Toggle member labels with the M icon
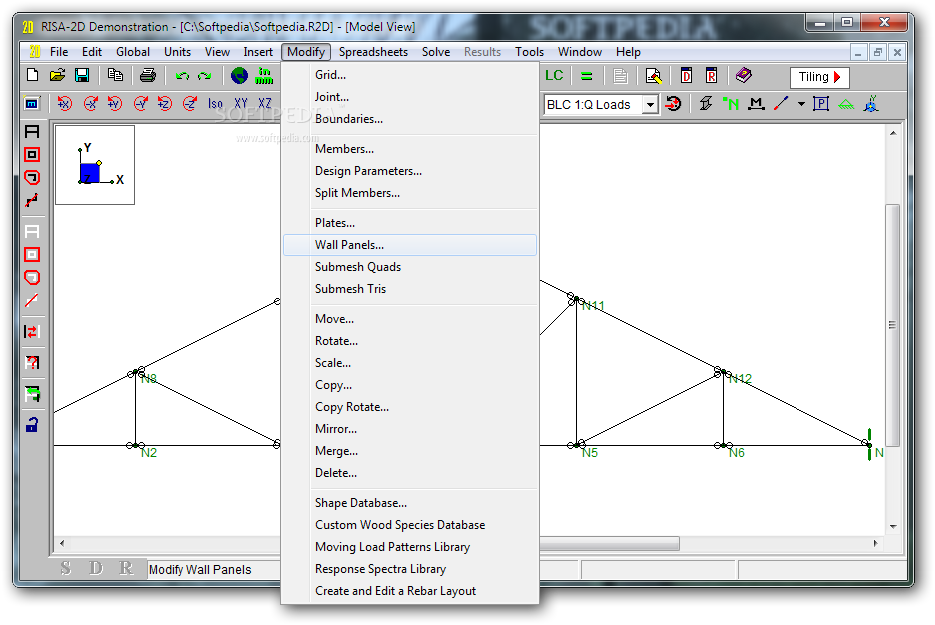This screenshot has width=935, height=625. [x=756, y=104]
